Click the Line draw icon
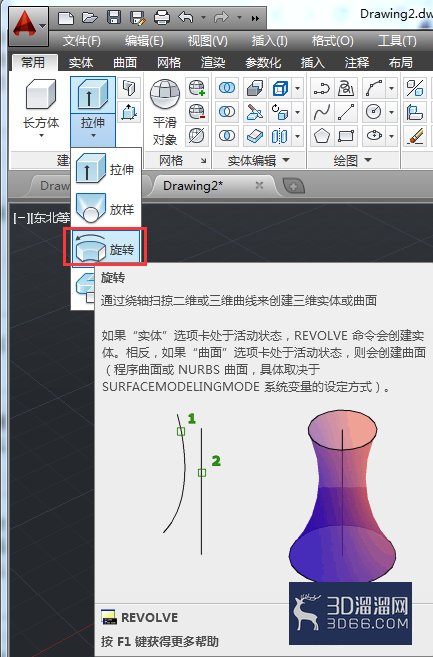Screen dimensions: 433x657 [347, 112]
